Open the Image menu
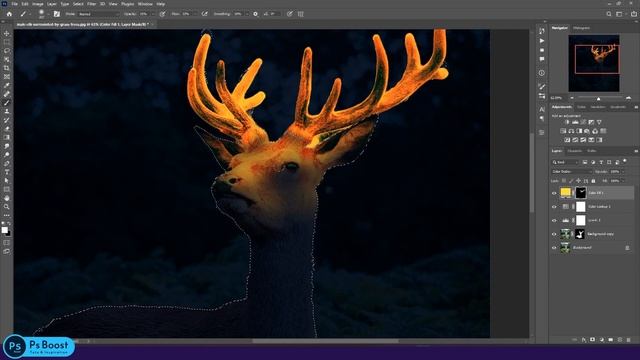 point(38,4)
